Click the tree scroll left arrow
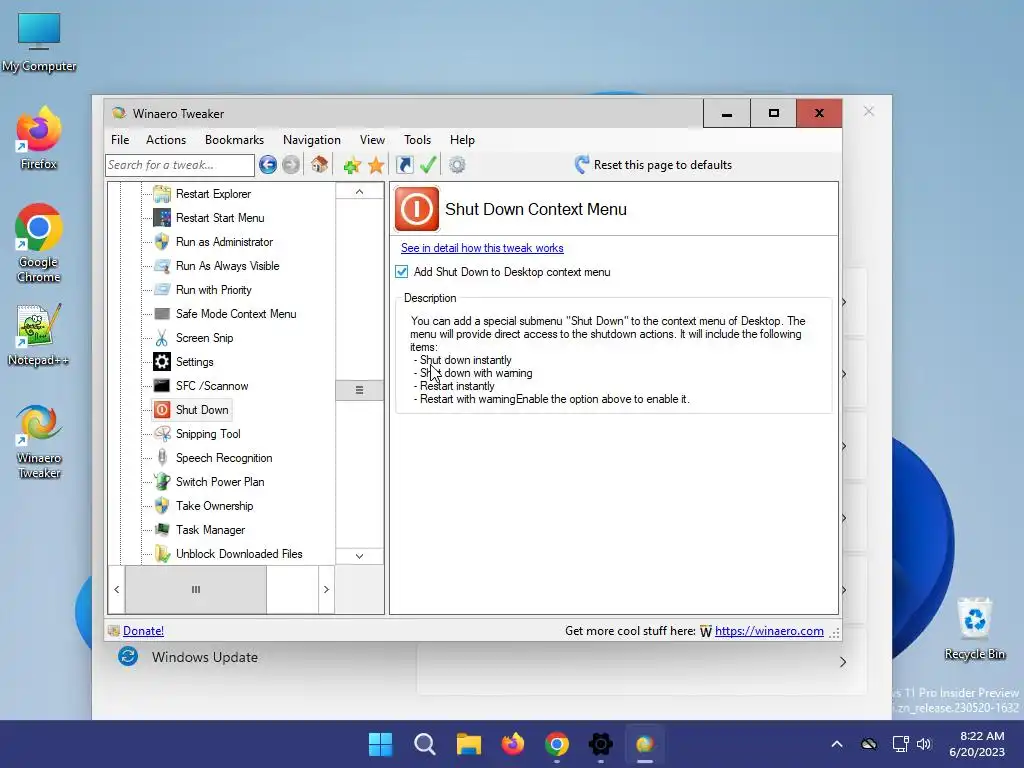Image resolution: width=1024 pixels, height=768 pixels. (x=116, y=589)
